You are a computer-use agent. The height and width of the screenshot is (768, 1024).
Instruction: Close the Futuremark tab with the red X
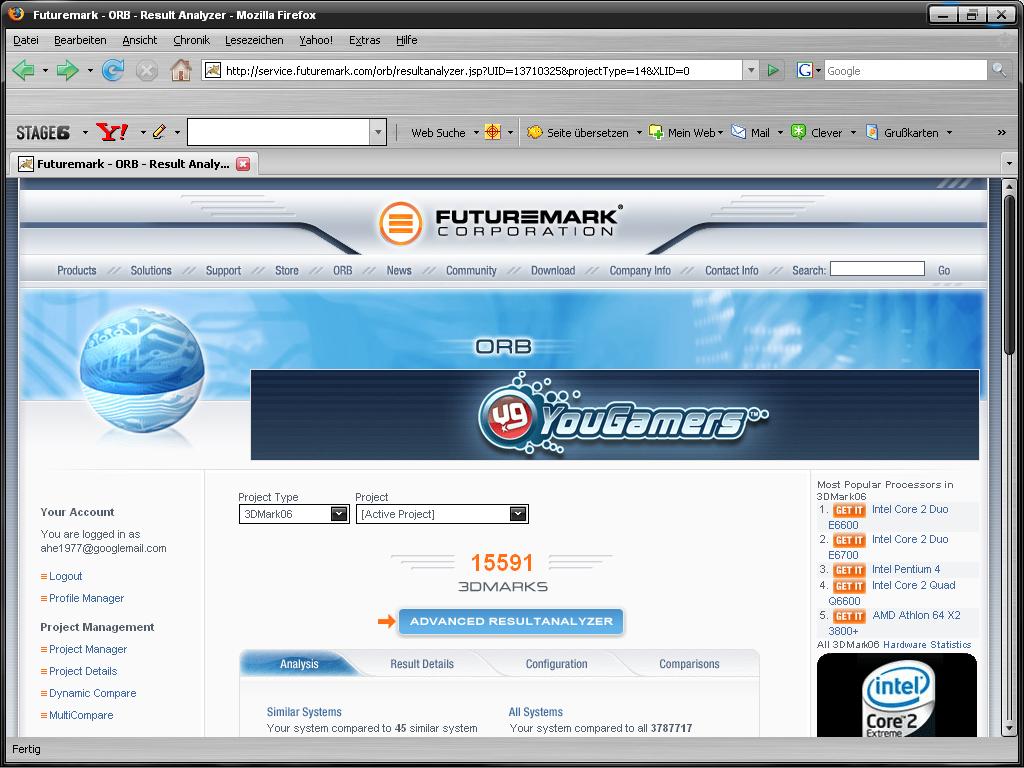point(243,164)
